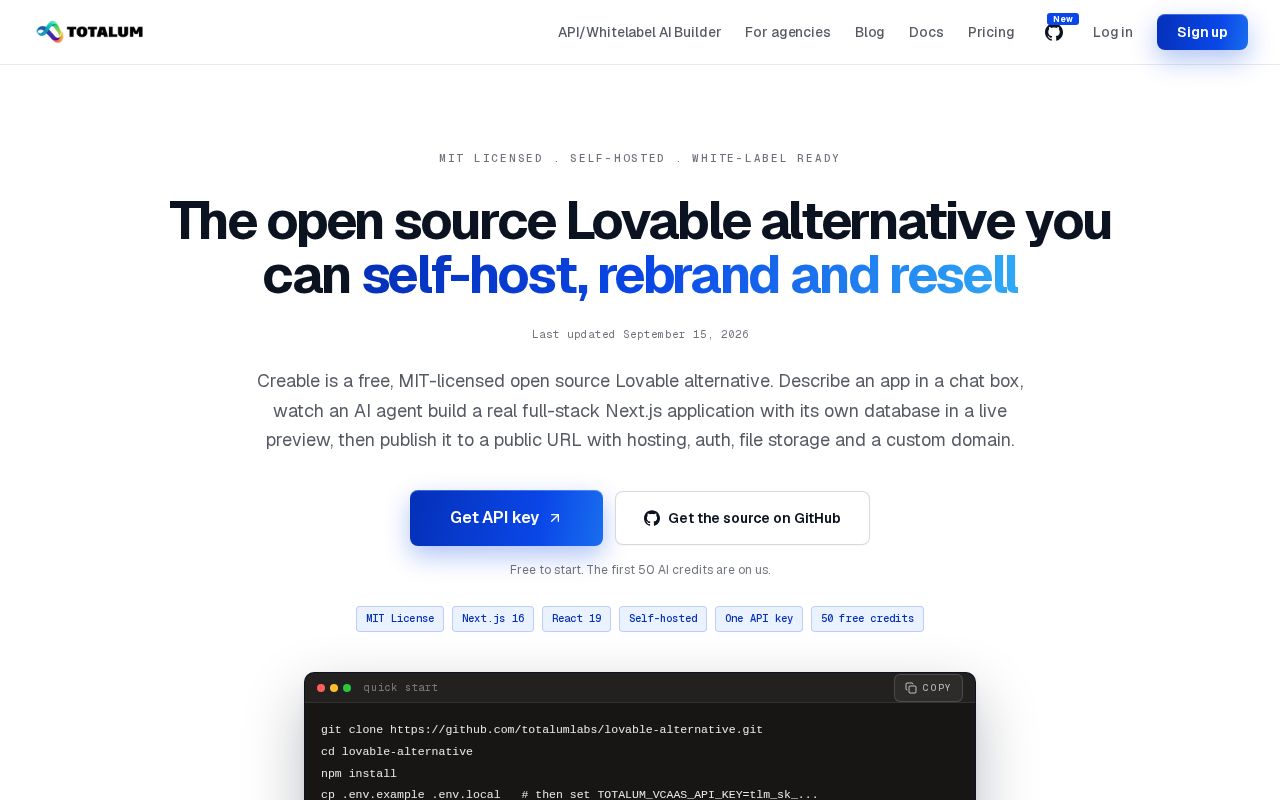Click the MIT License tag

point(400,619)
